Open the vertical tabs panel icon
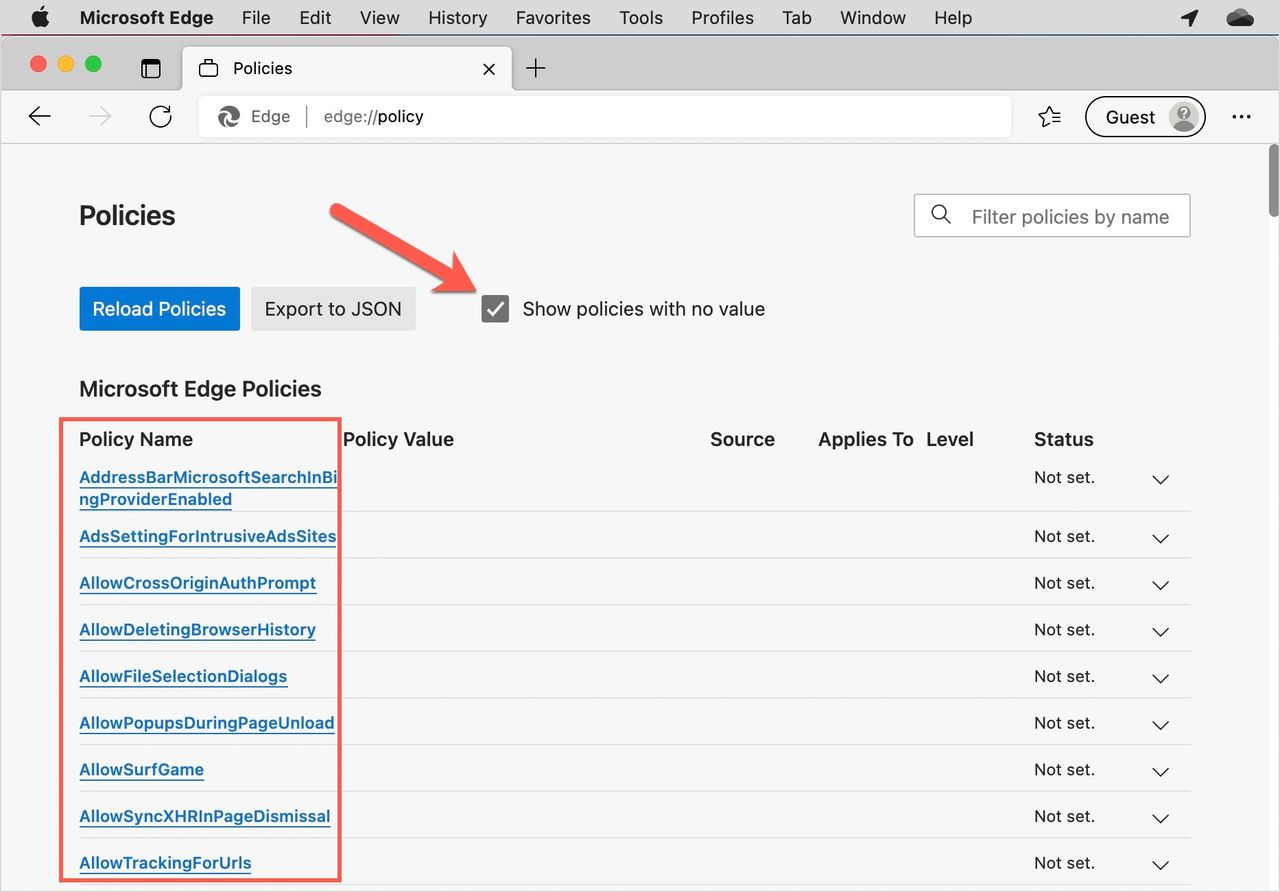Image resolution: width=1280 pixels, height=892 pixels. 150,68
